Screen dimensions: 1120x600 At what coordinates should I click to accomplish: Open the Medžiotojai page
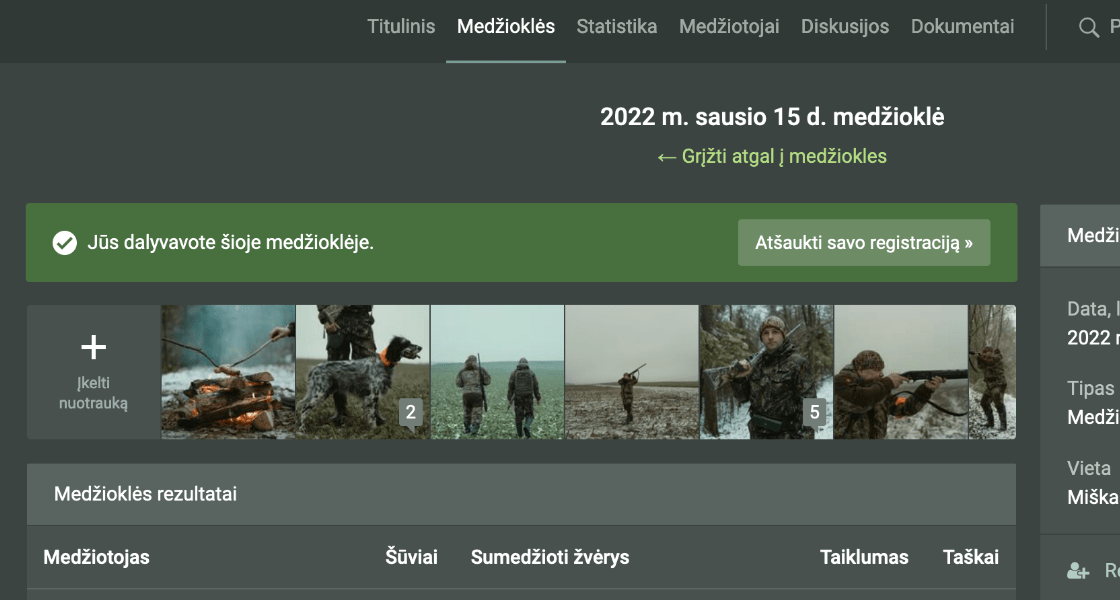click(729, 27)
